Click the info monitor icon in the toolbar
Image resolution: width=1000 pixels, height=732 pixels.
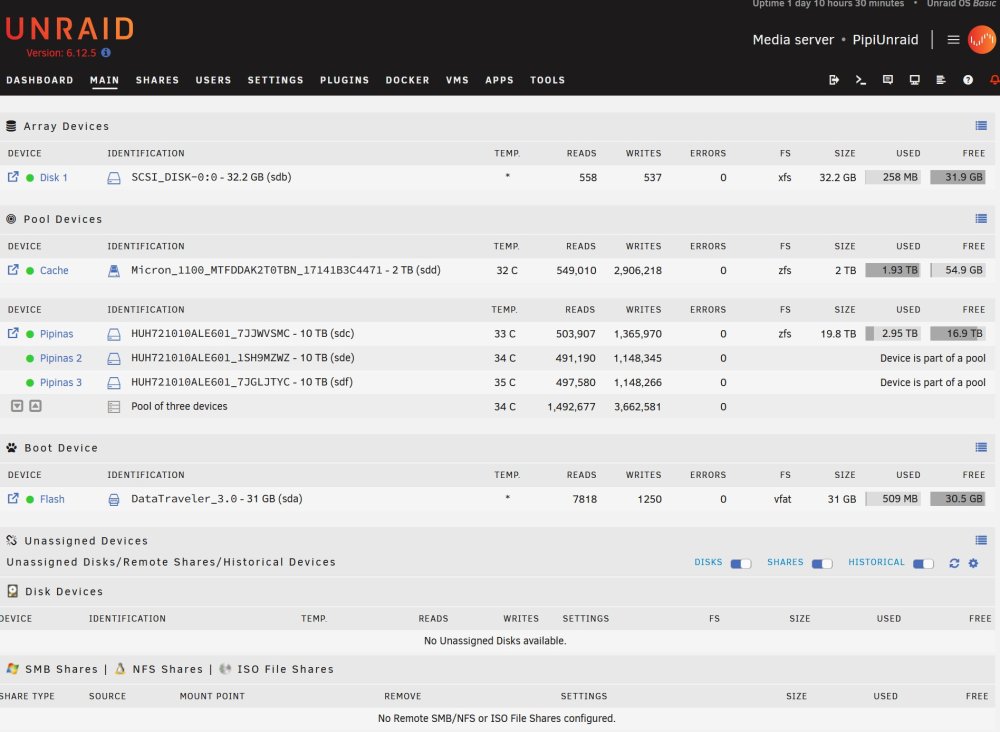915,80
